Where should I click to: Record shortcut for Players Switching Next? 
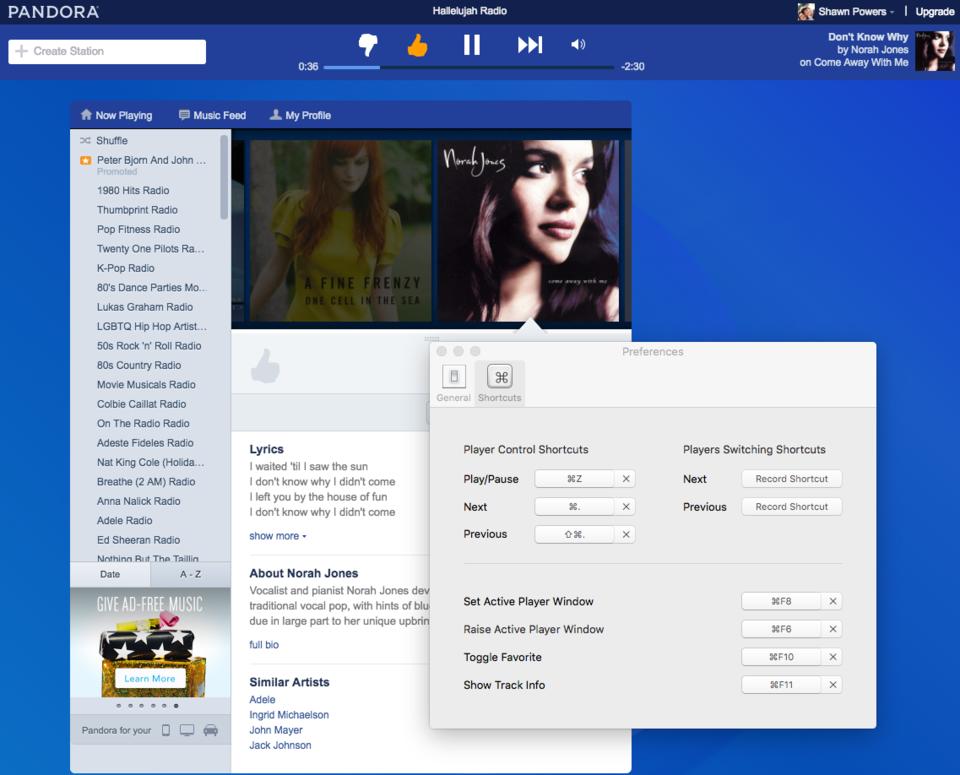click(791, 479)
